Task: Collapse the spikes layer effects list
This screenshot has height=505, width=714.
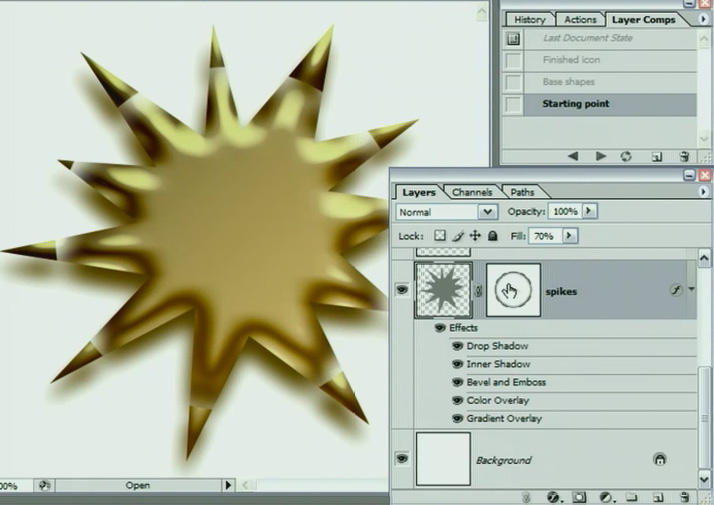Action: (691, 290)
